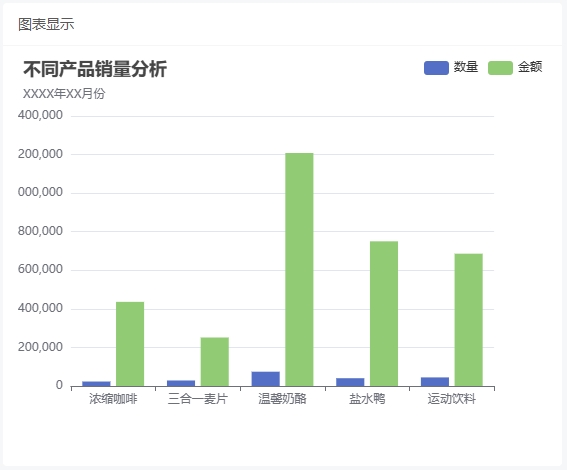Select the blue 运动饮料 quantity bar
The width and height of the screenshot is (567, 470).
(x=435, y=382)
